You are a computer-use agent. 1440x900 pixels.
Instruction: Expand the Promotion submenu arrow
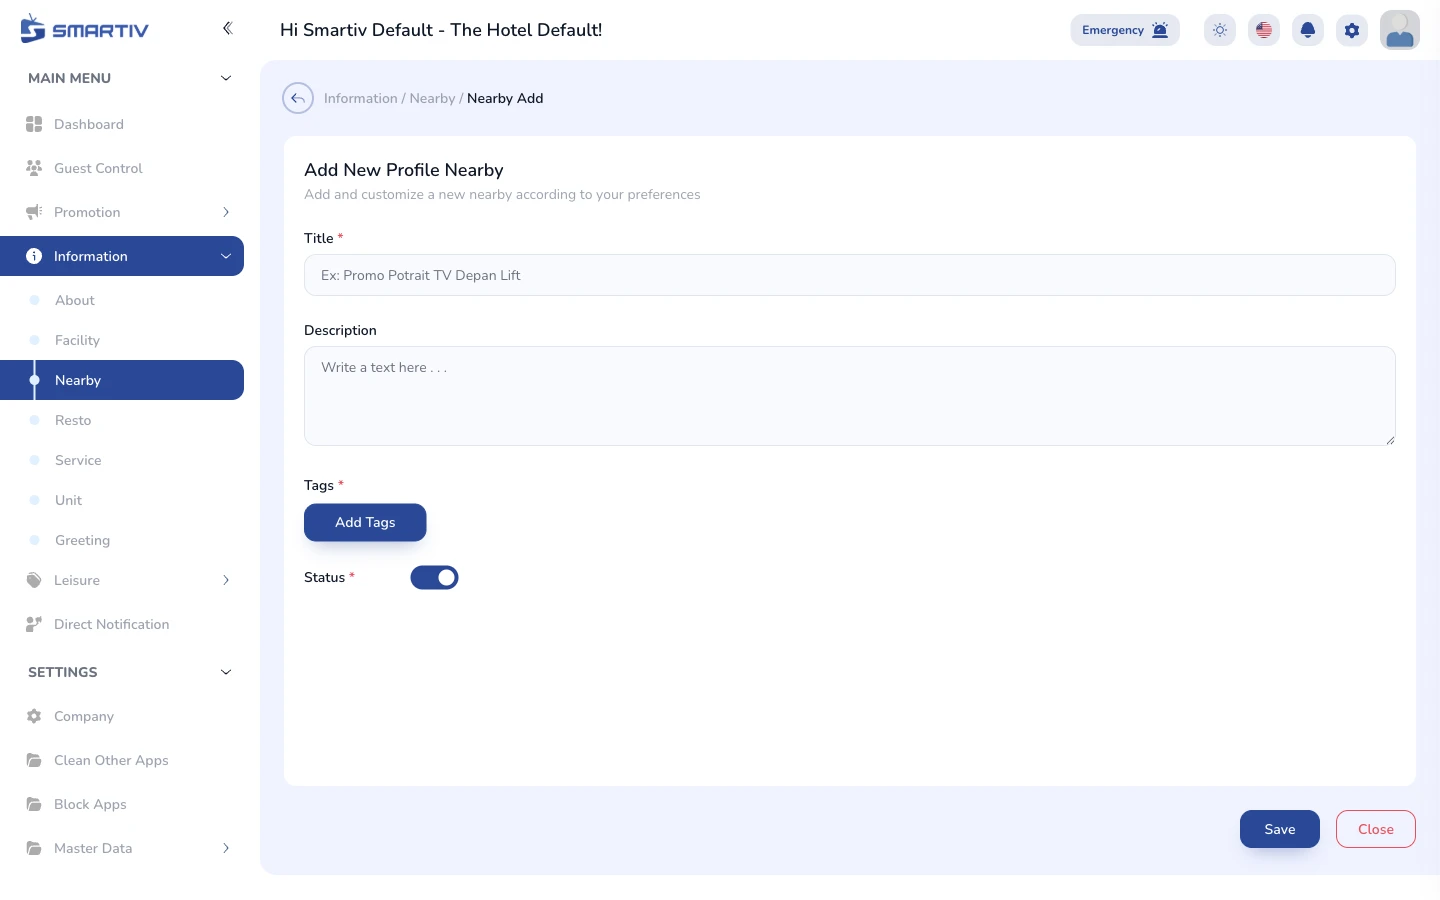pyautogui.click(x=226, y=212)
